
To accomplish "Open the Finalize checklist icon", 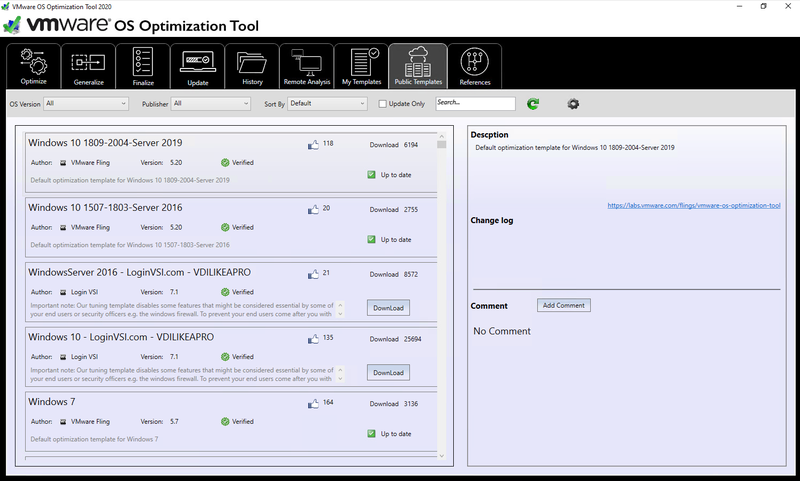I will [143, 62].
